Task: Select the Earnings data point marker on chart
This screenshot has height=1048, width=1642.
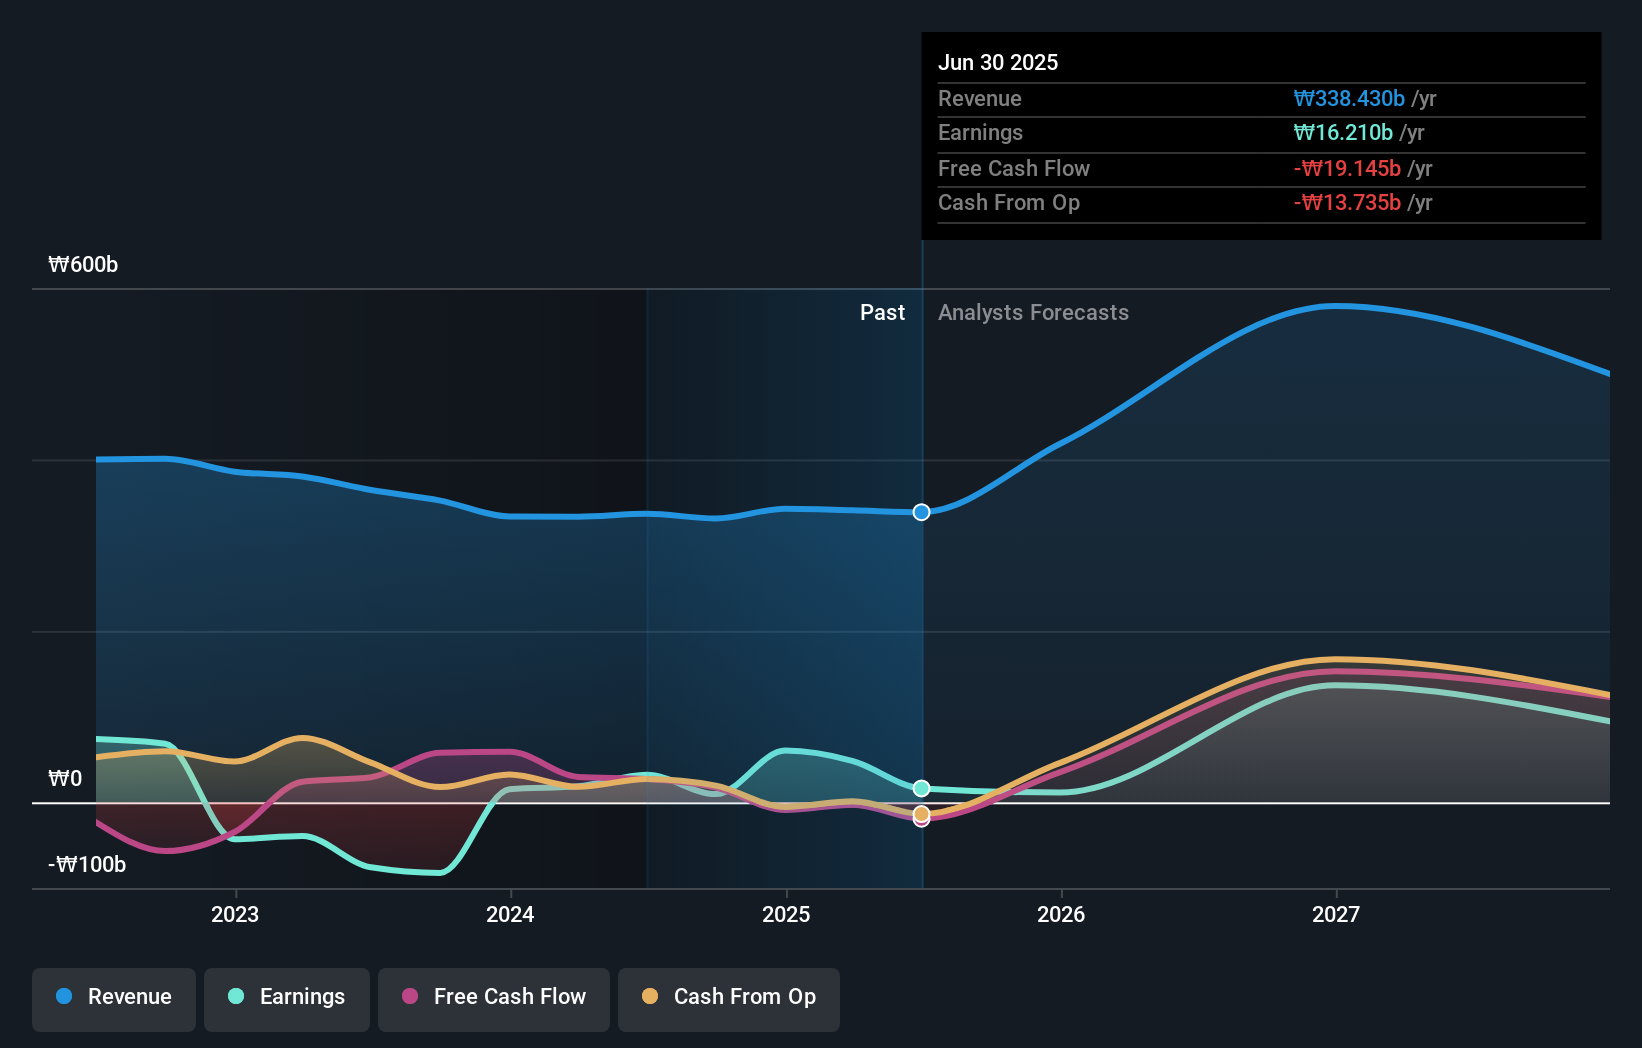Action: (921, 788)
